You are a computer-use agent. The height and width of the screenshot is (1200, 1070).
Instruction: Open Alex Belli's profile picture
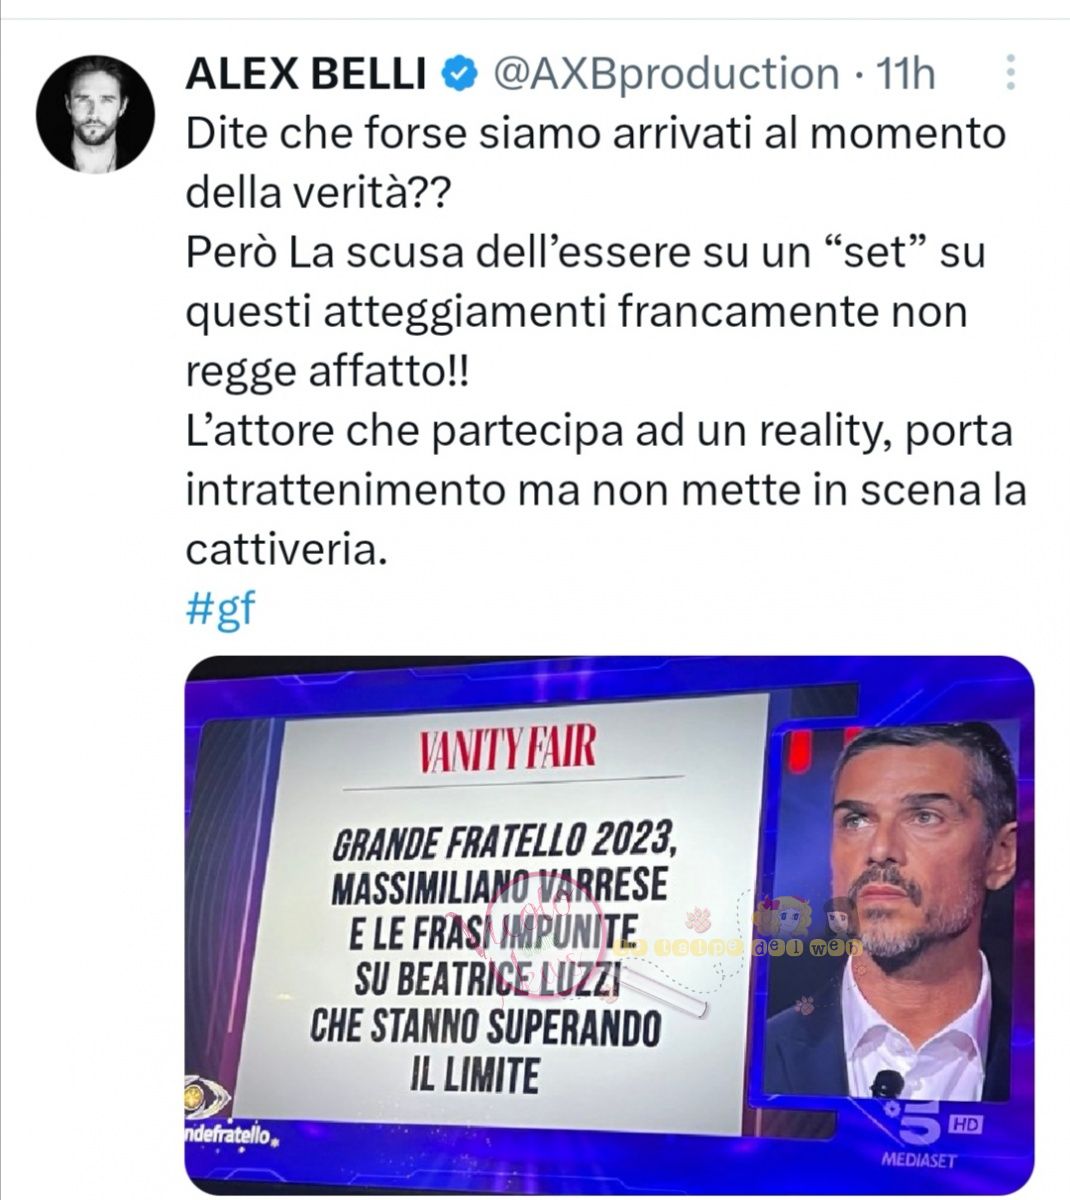coord(96,115)
